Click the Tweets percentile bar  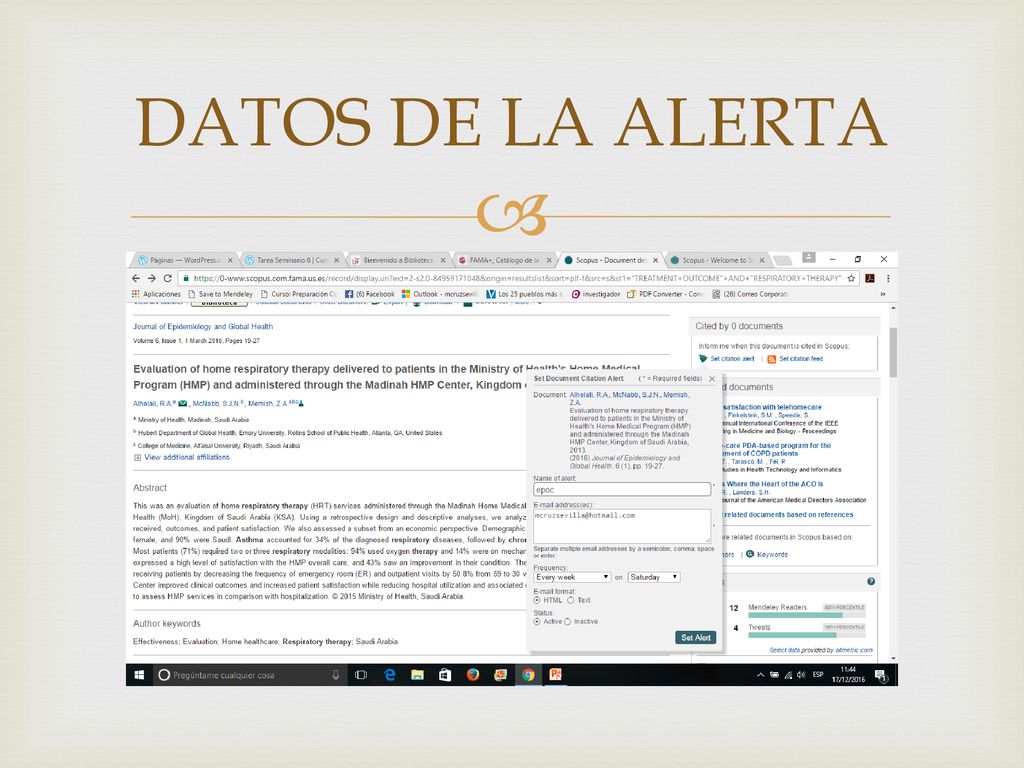[807, 635]
